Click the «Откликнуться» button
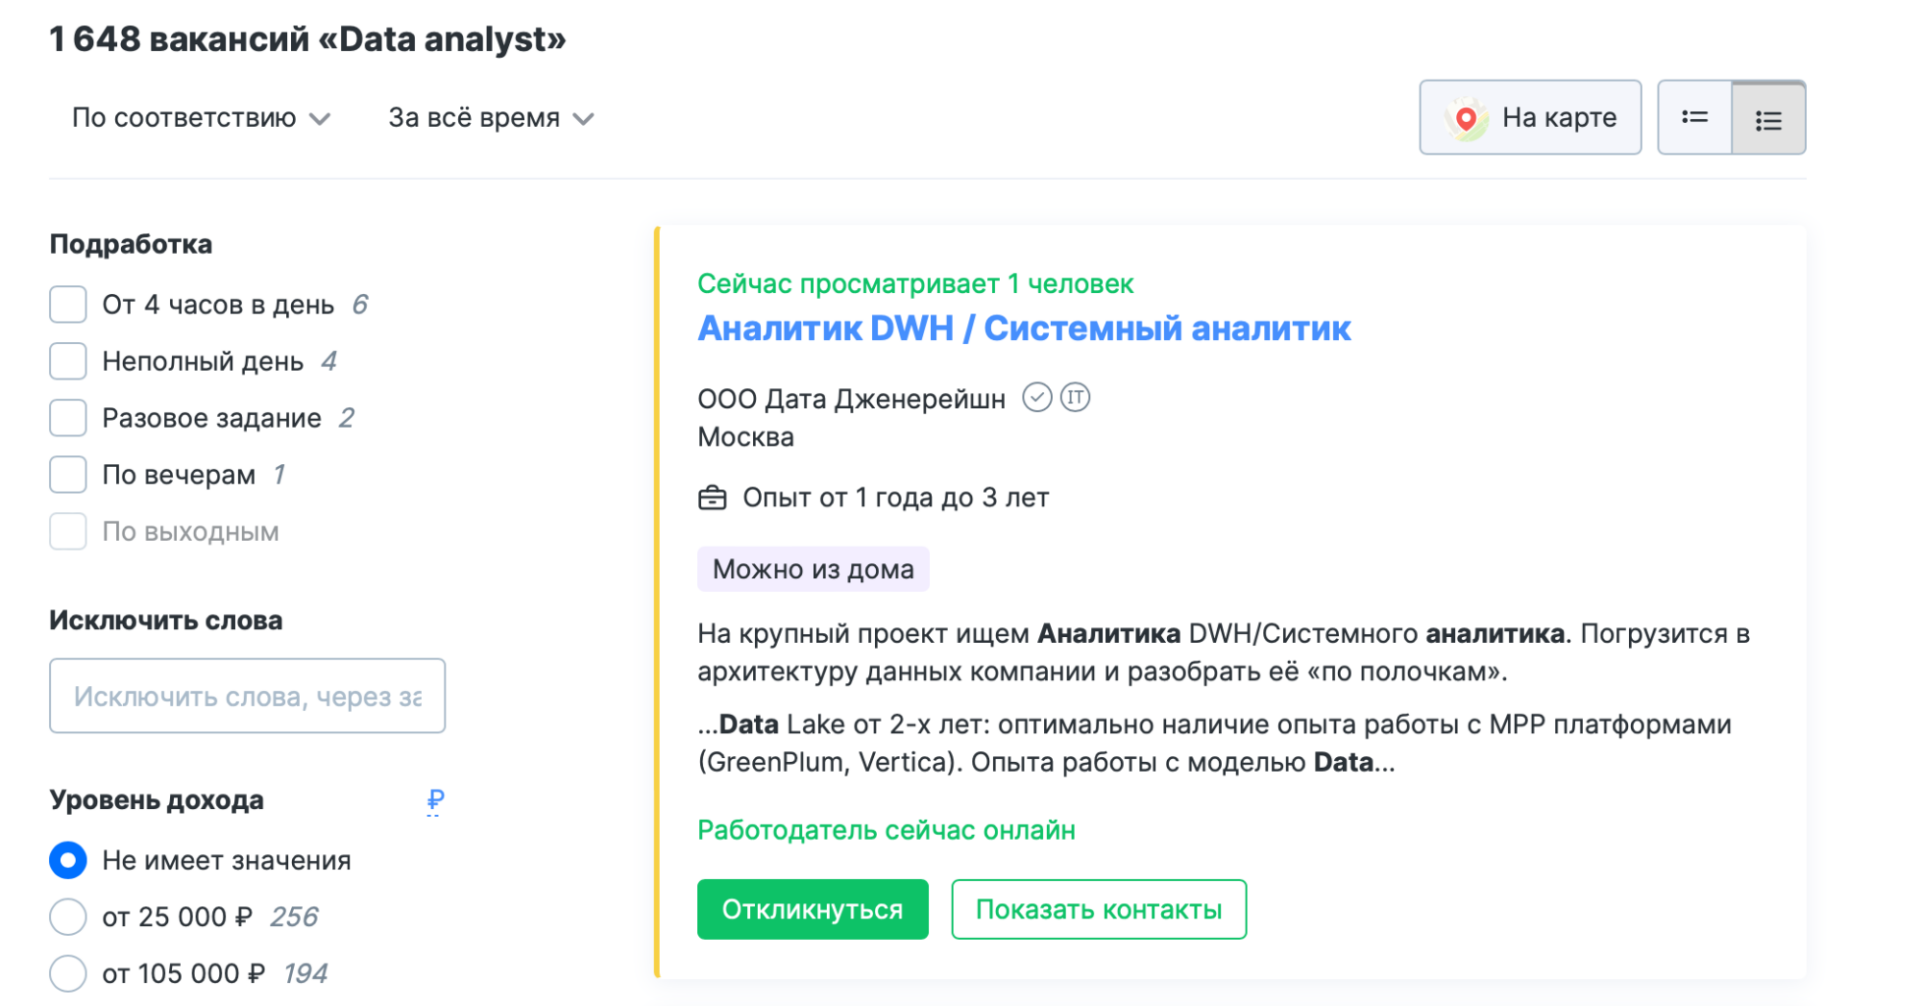Viewport: 1920px width, 1006px height. 812,909
